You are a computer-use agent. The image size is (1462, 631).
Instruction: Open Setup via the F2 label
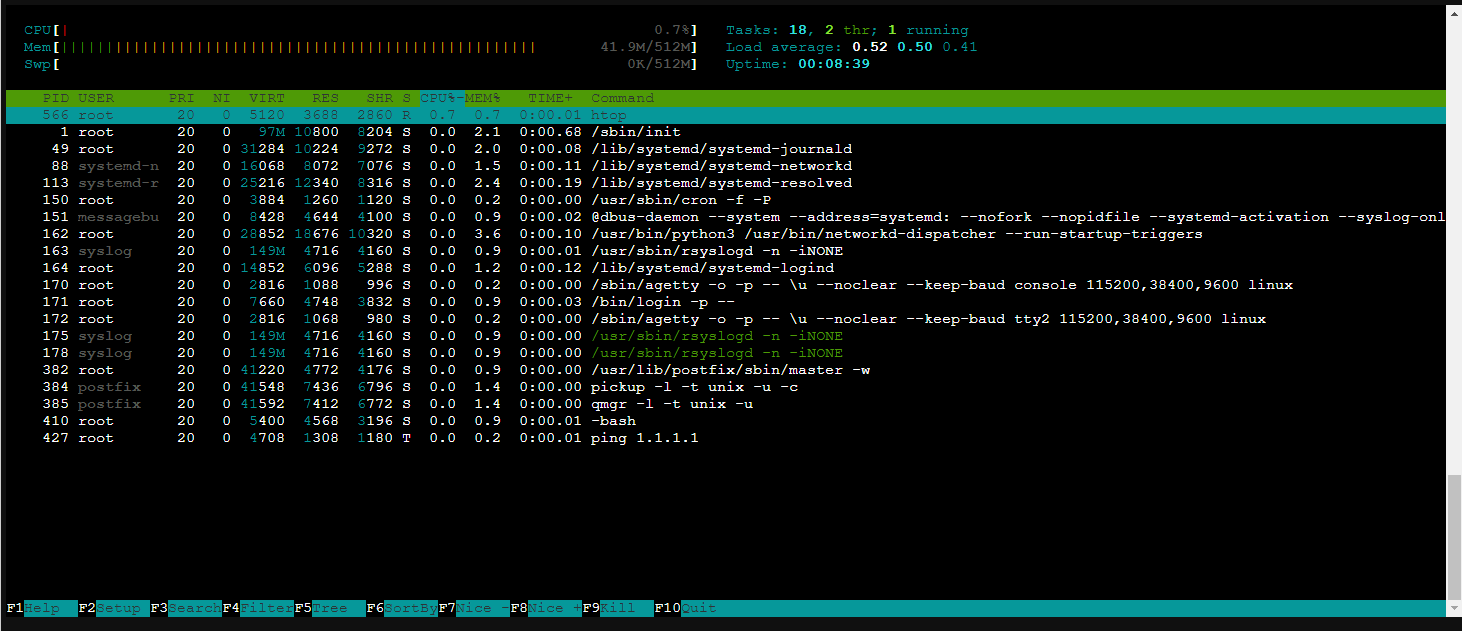coord(115,607)
